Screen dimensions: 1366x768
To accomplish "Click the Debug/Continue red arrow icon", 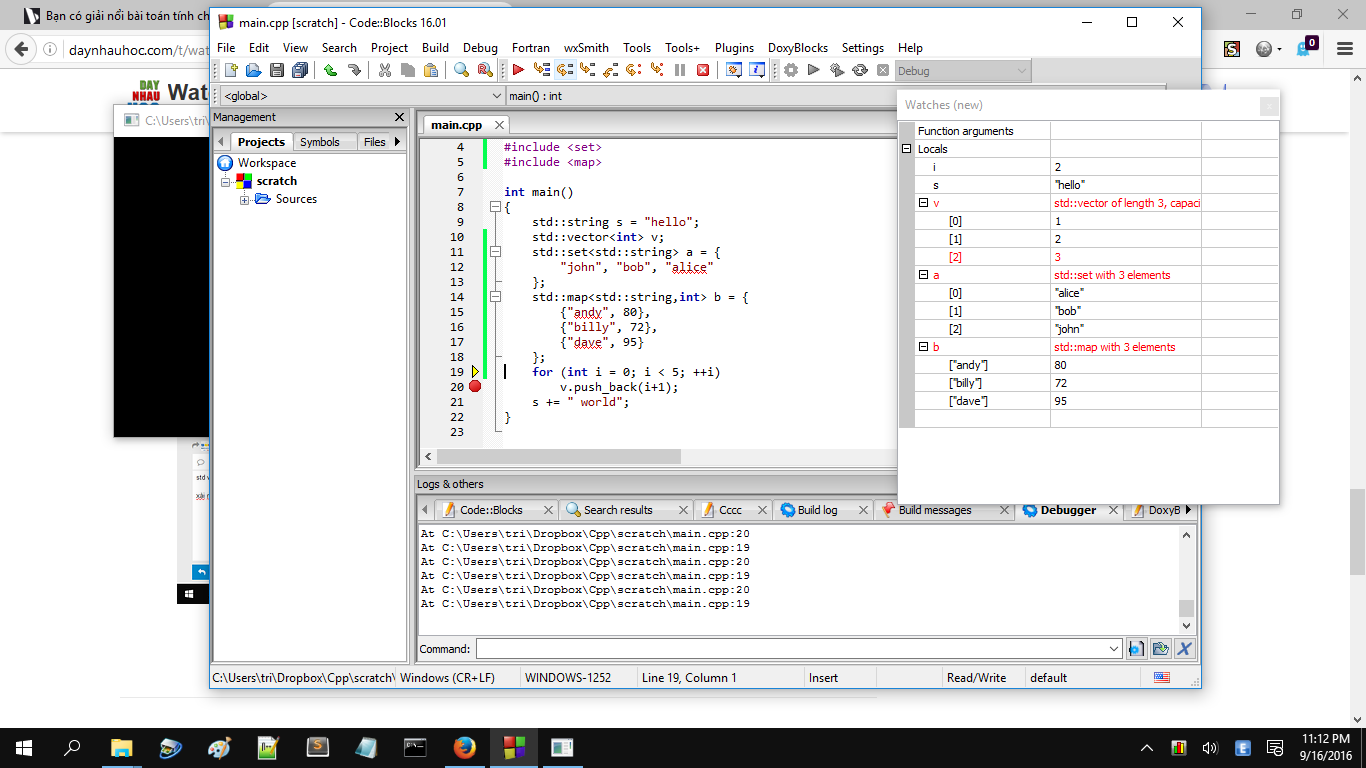I will pyautogui.click(x=518, y=70).
